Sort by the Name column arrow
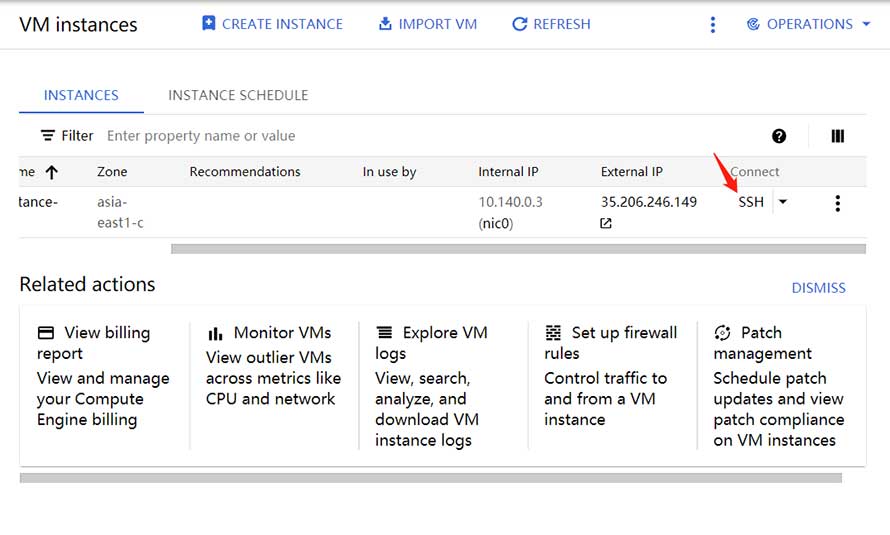 (52, 172)
